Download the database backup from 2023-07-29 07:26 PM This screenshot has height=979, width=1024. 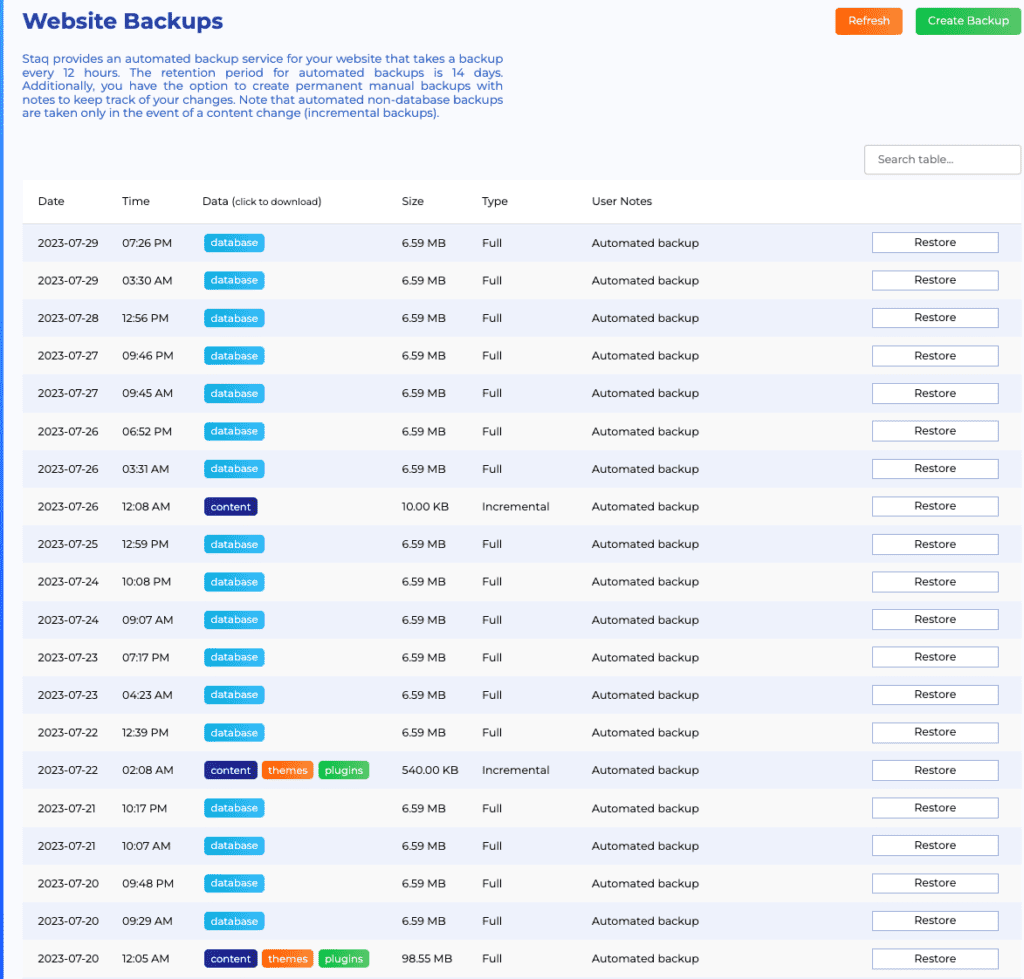pyautogui.click(x=233, y=242)
